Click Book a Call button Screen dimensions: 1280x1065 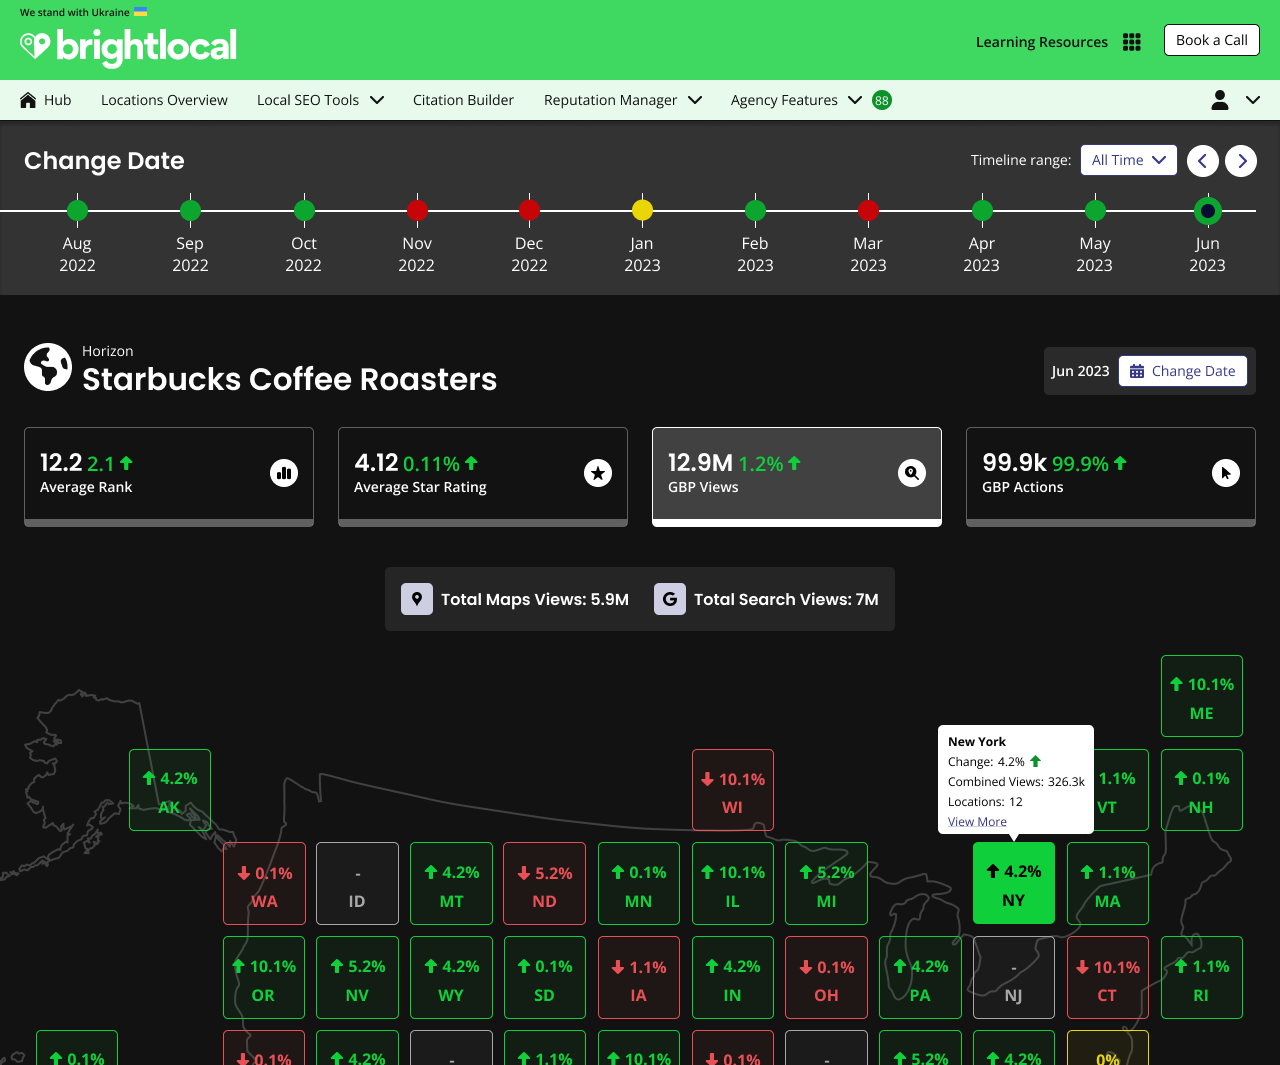click(x=1212, y=40)
